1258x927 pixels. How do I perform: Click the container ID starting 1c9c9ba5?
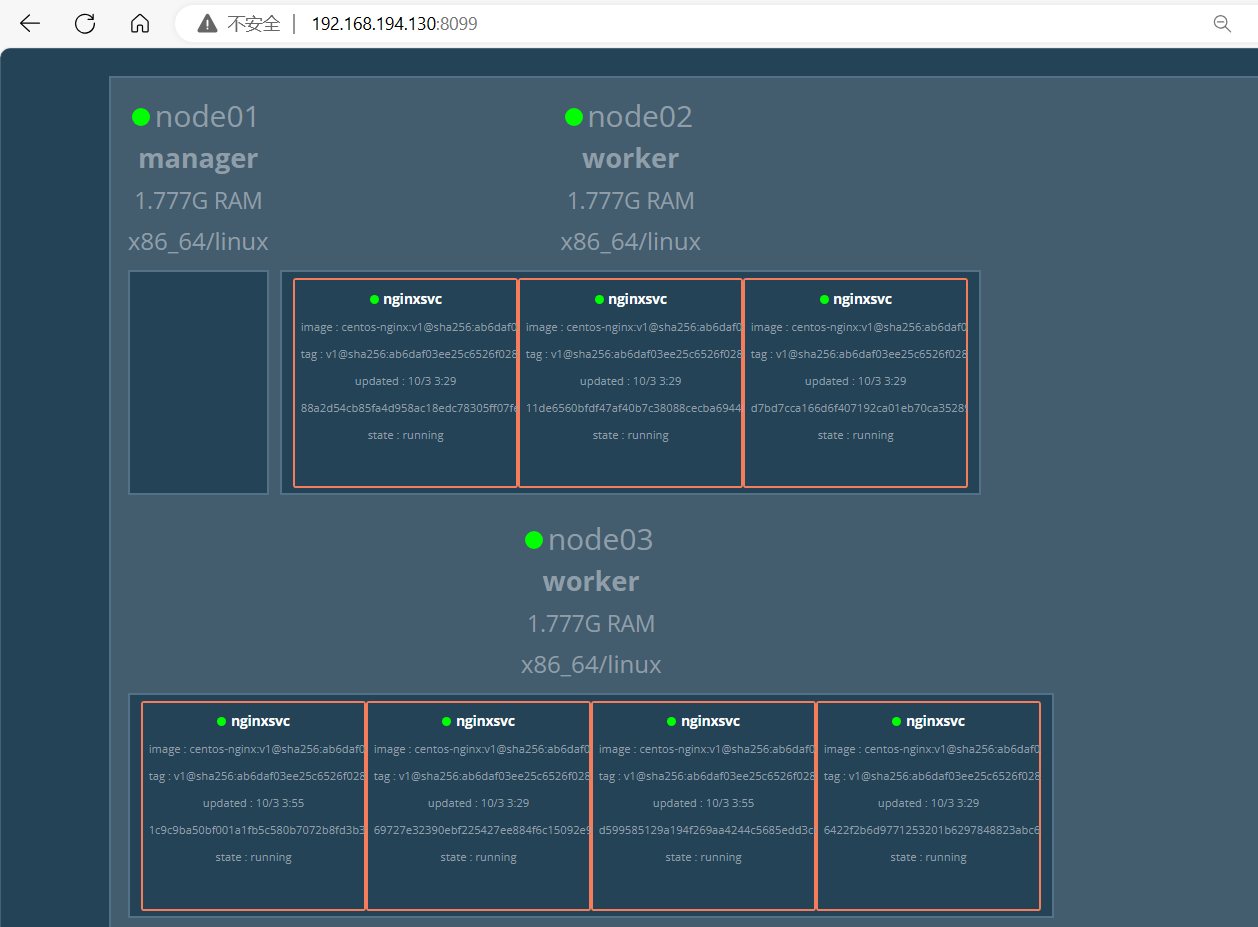(x=256, y=830)
